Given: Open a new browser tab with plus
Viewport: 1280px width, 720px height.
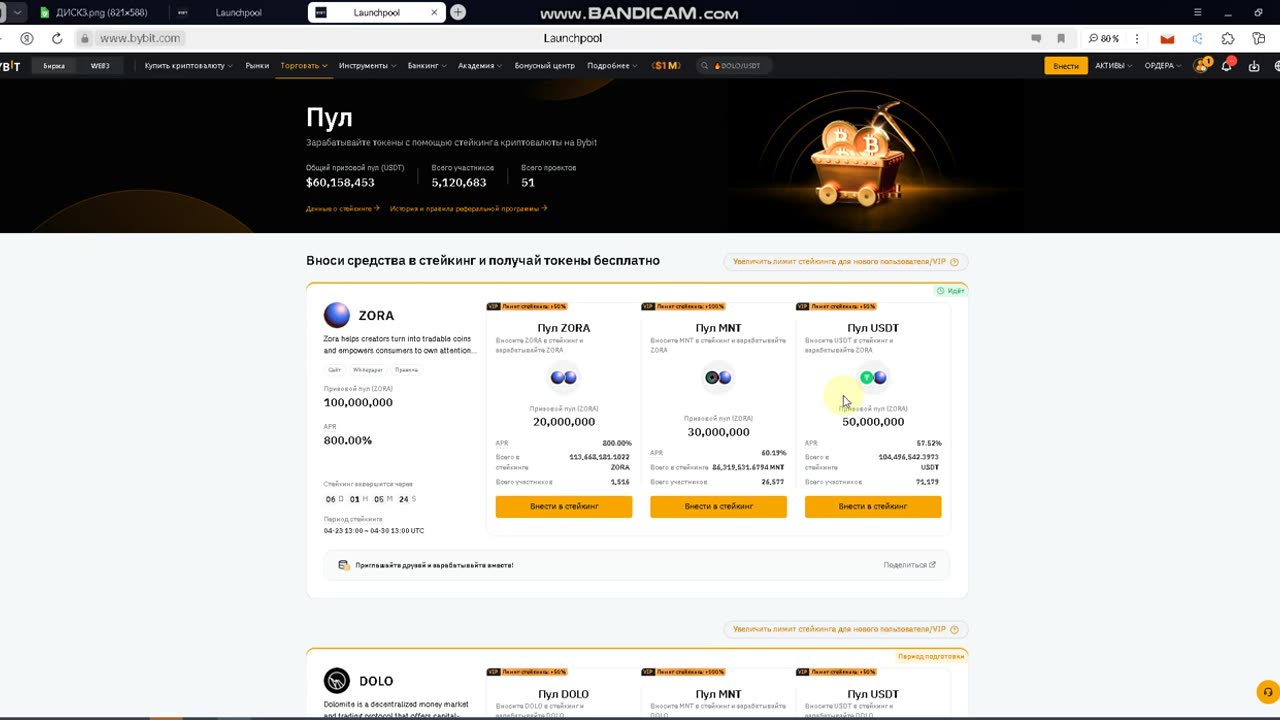Looking at the screenshot, I should point(457,12).
